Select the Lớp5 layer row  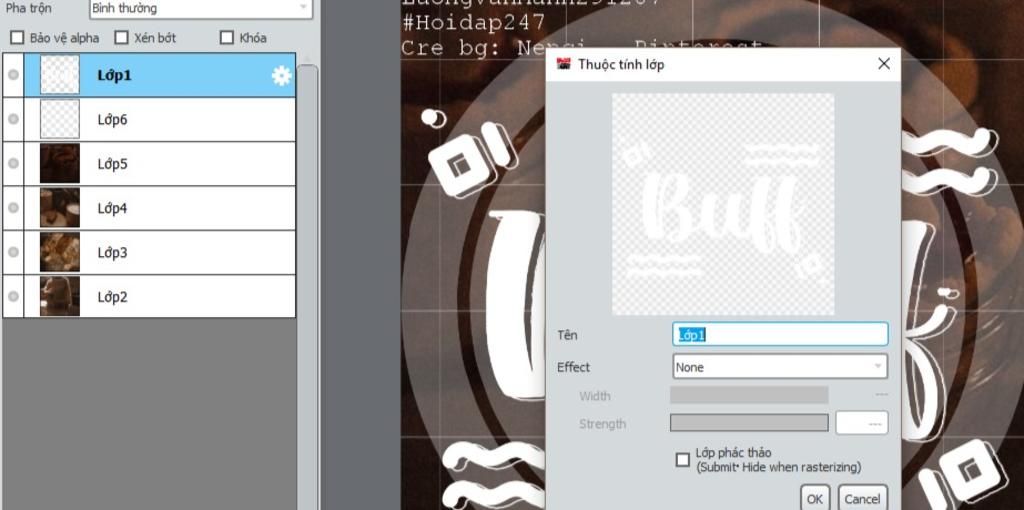tap(159, 164)
